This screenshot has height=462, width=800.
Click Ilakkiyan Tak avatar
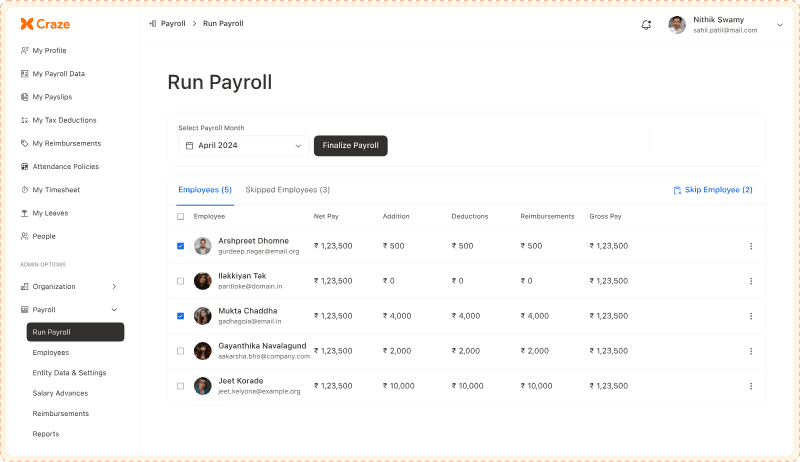(x=203, y=281)
